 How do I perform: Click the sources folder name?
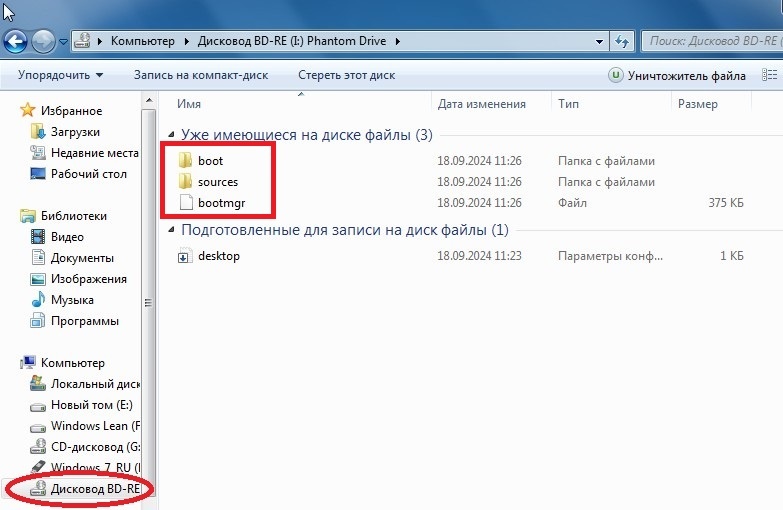[x=218, y=182]
